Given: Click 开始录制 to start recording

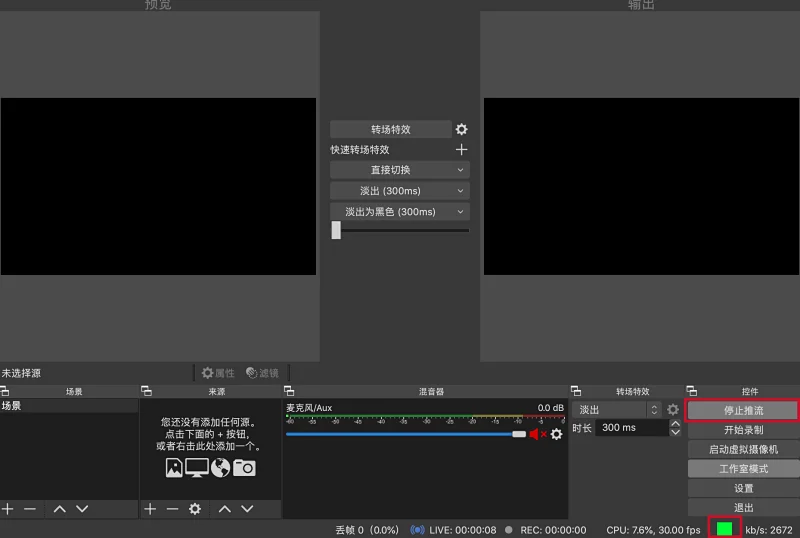Looking at the screenshot, I should 743,430.
